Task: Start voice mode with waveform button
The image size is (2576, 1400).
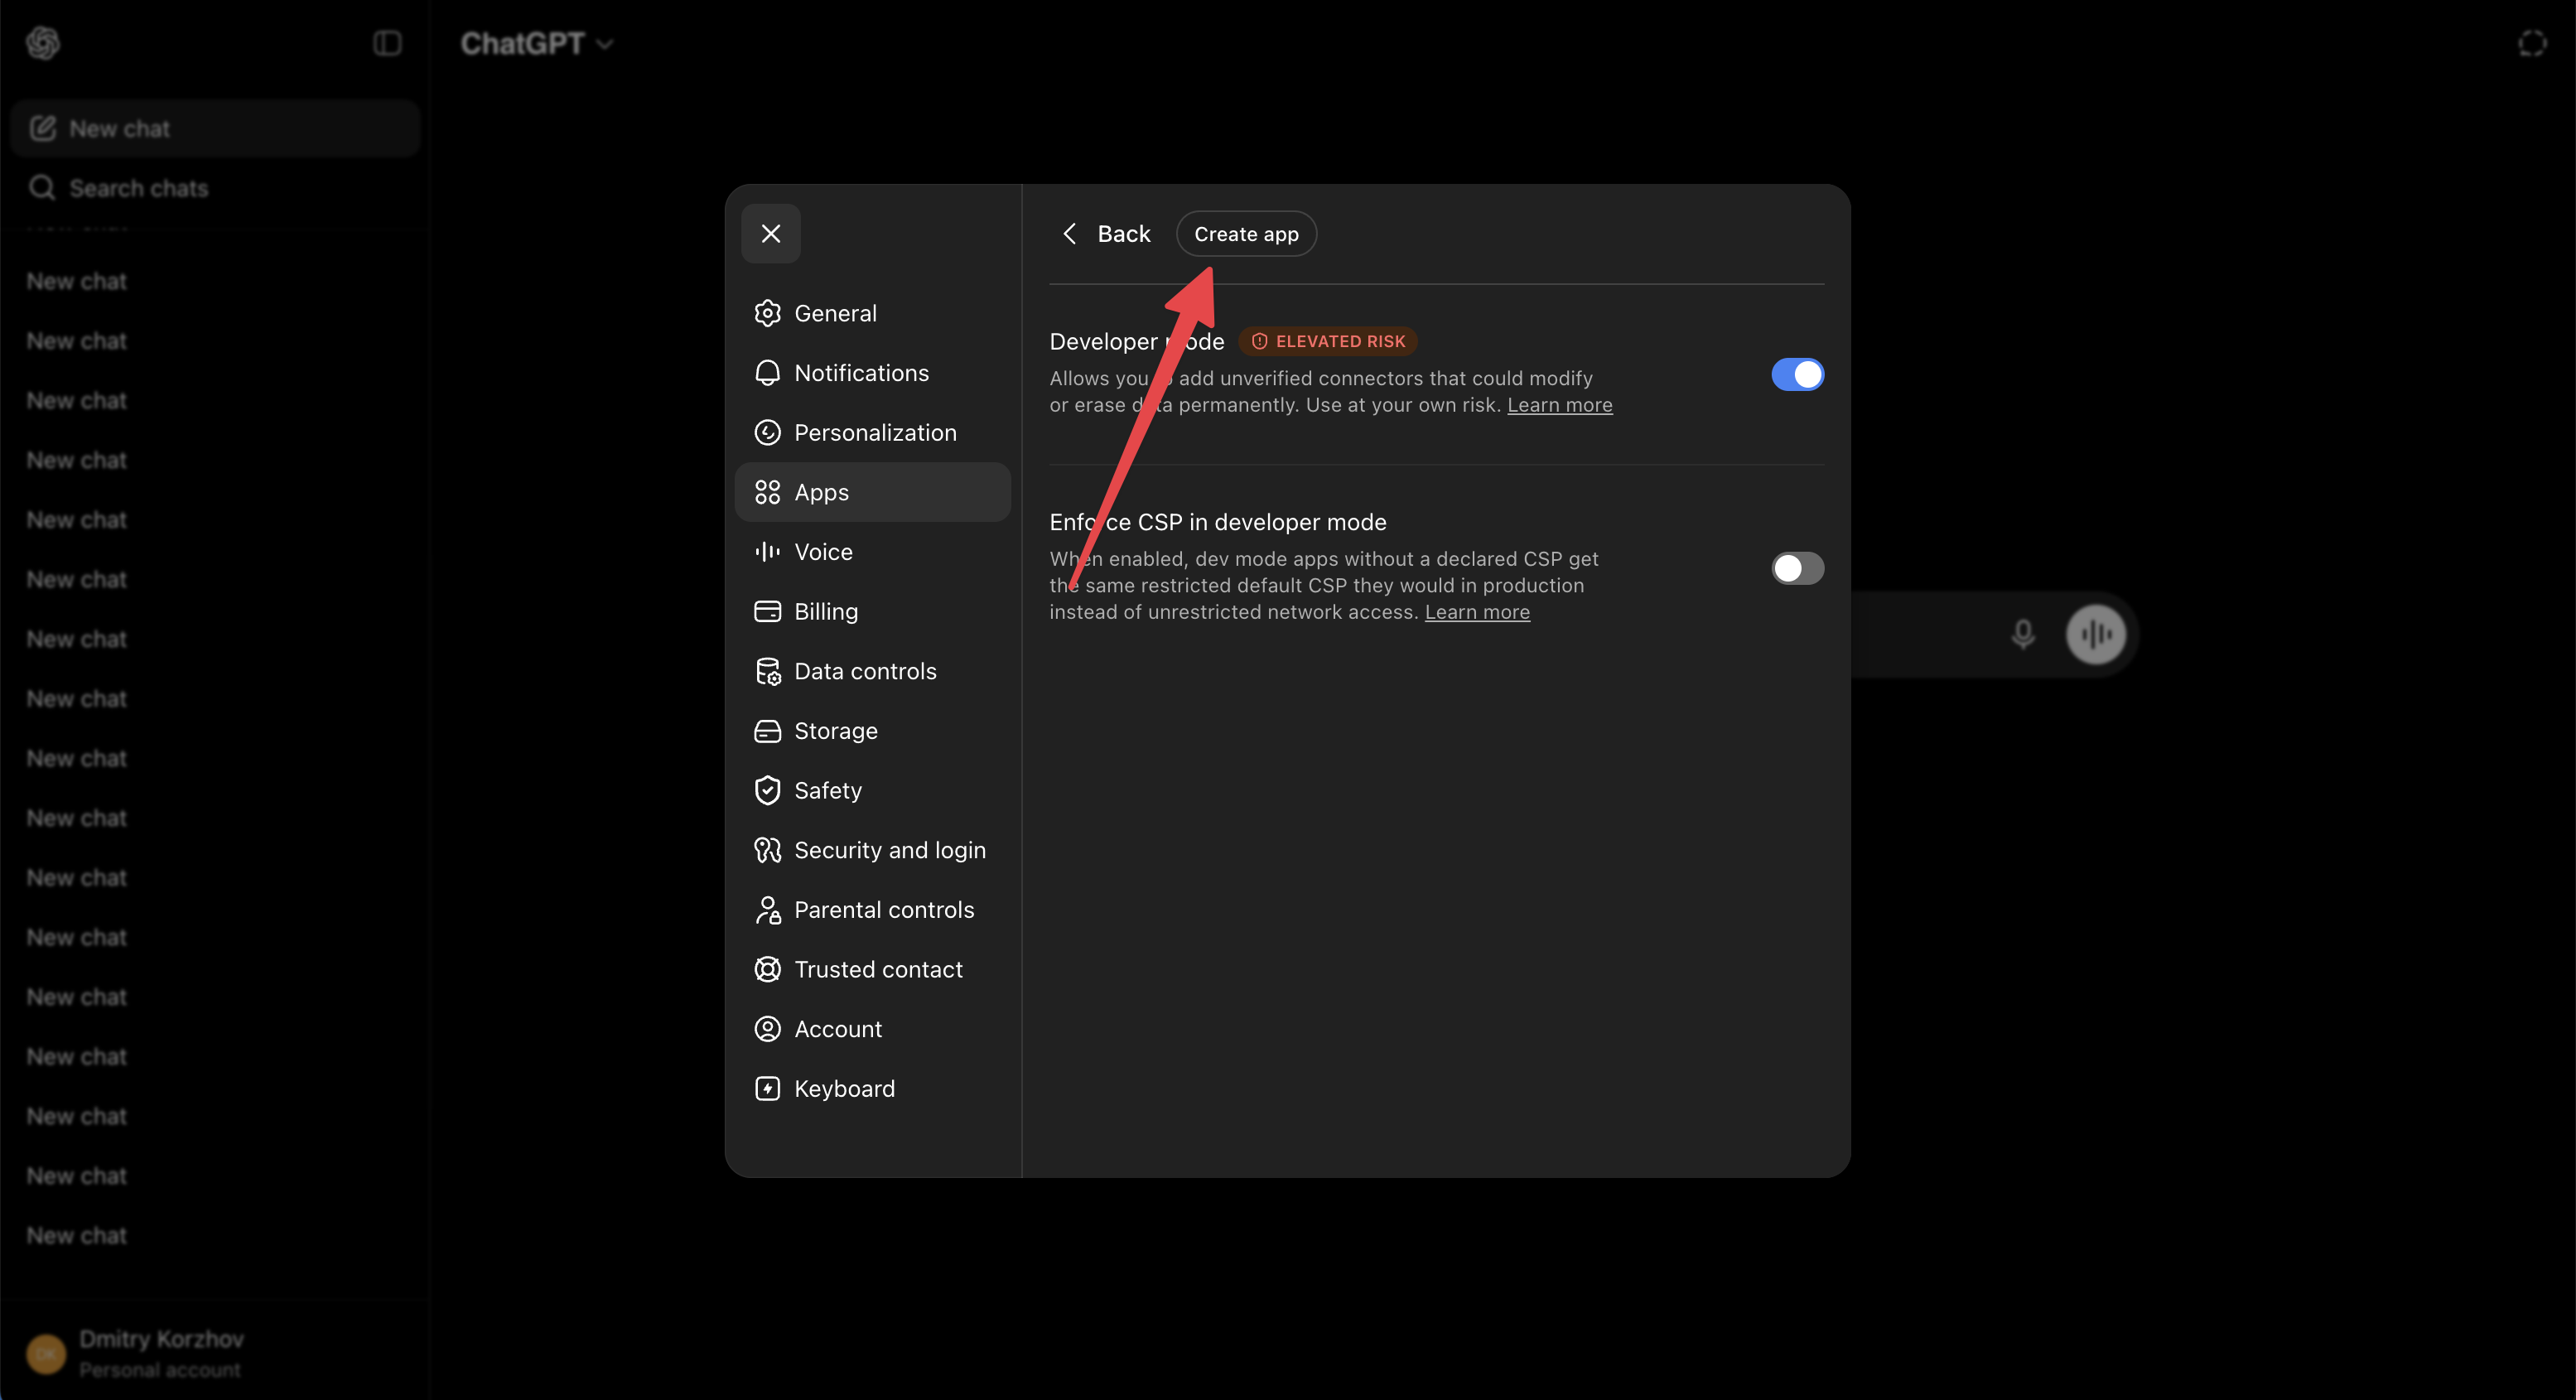Action: point(2096,634)
